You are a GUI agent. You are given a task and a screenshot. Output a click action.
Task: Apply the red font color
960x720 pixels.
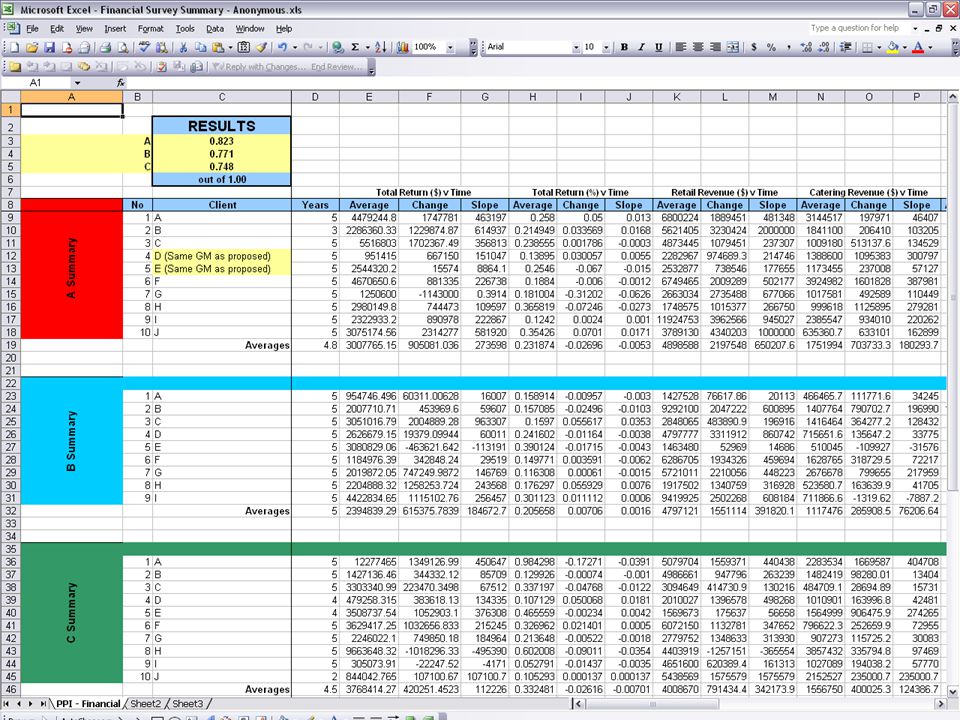click(918, 47)
